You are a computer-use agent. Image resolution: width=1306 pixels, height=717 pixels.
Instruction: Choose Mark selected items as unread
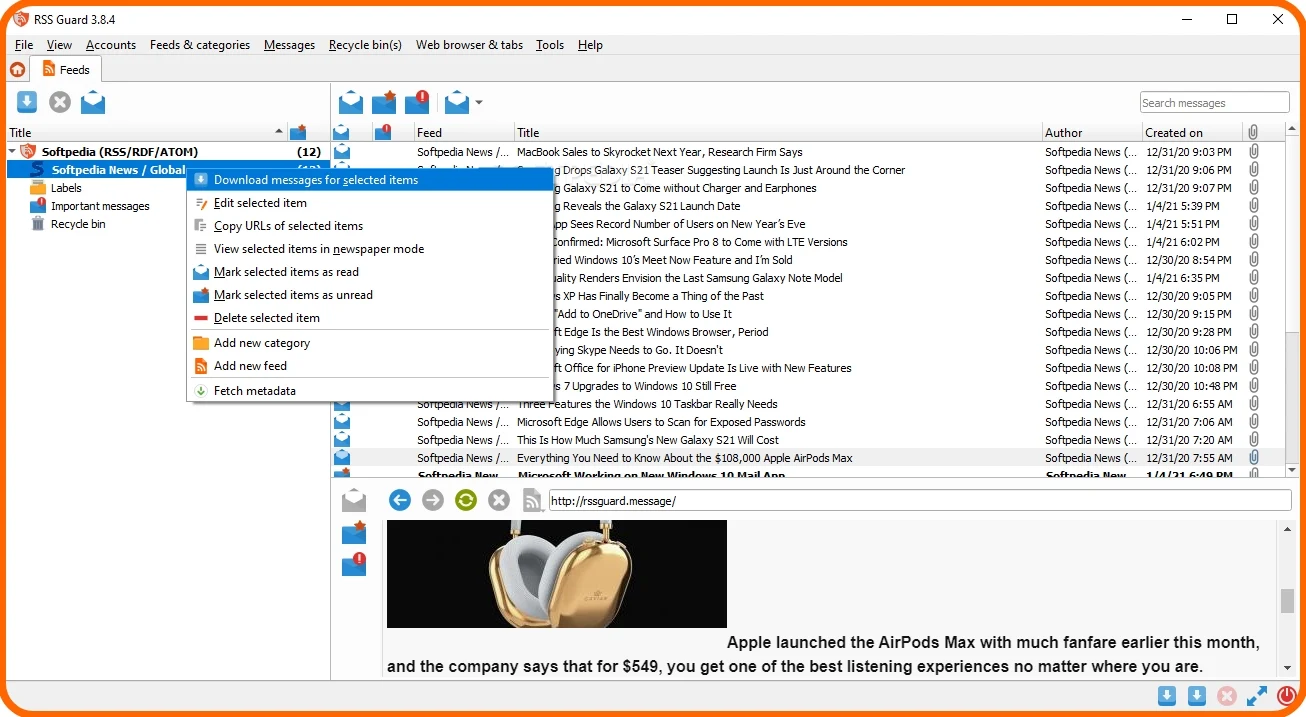click(371, 295)
